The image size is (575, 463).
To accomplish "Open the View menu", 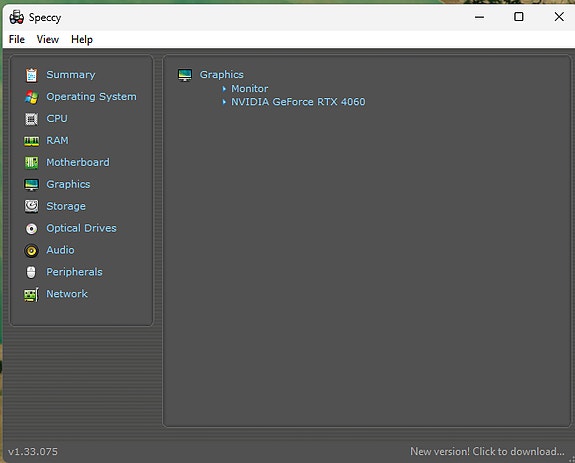I will coord(48,39).
